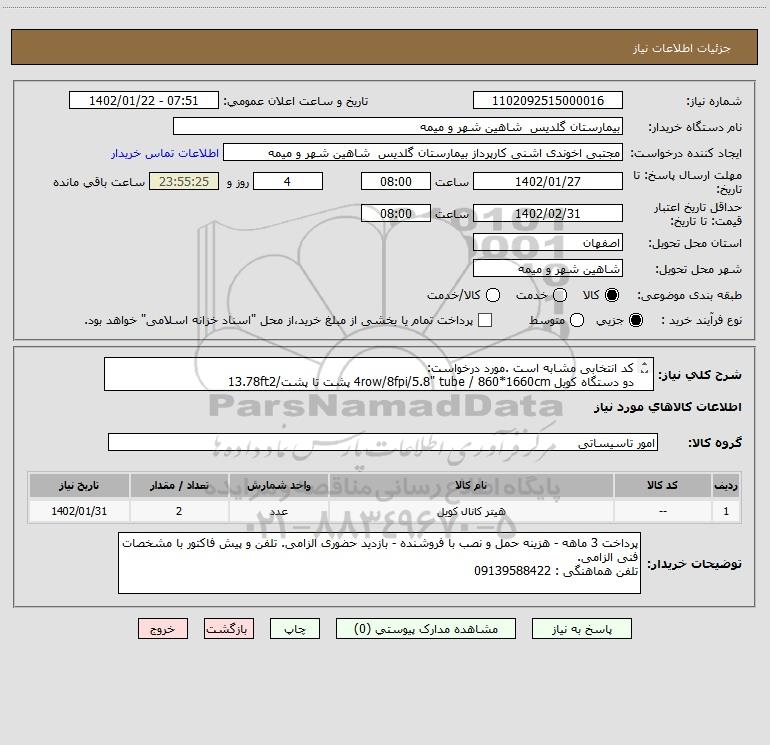This screenshot has height=745, width=770.
Task: Select the جزیی purchase type radio
Action: click(x=635, y=320)
